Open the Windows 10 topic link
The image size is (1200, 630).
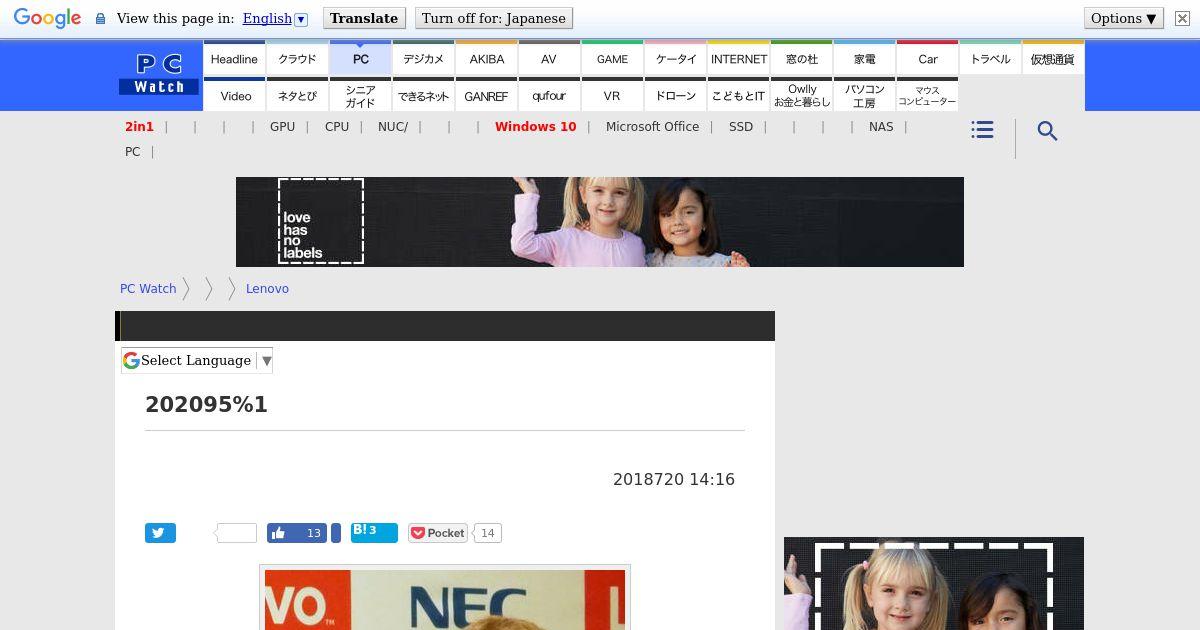[535, 126]
